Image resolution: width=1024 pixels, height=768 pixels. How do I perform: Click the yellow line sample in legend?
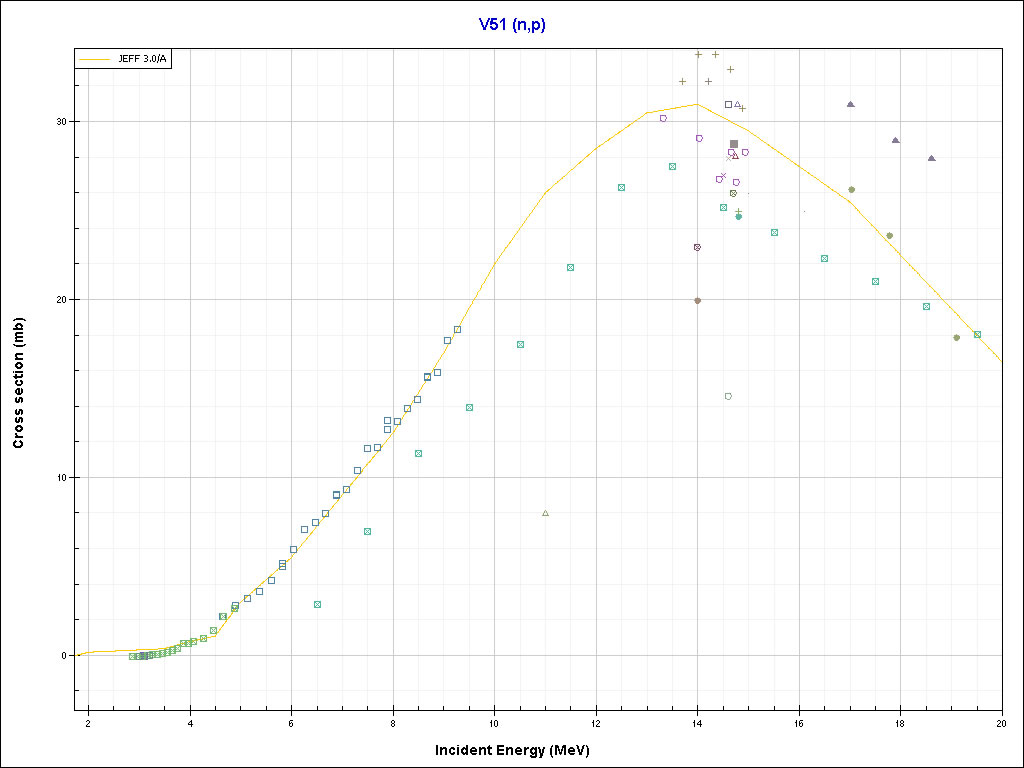click(96, 60)
